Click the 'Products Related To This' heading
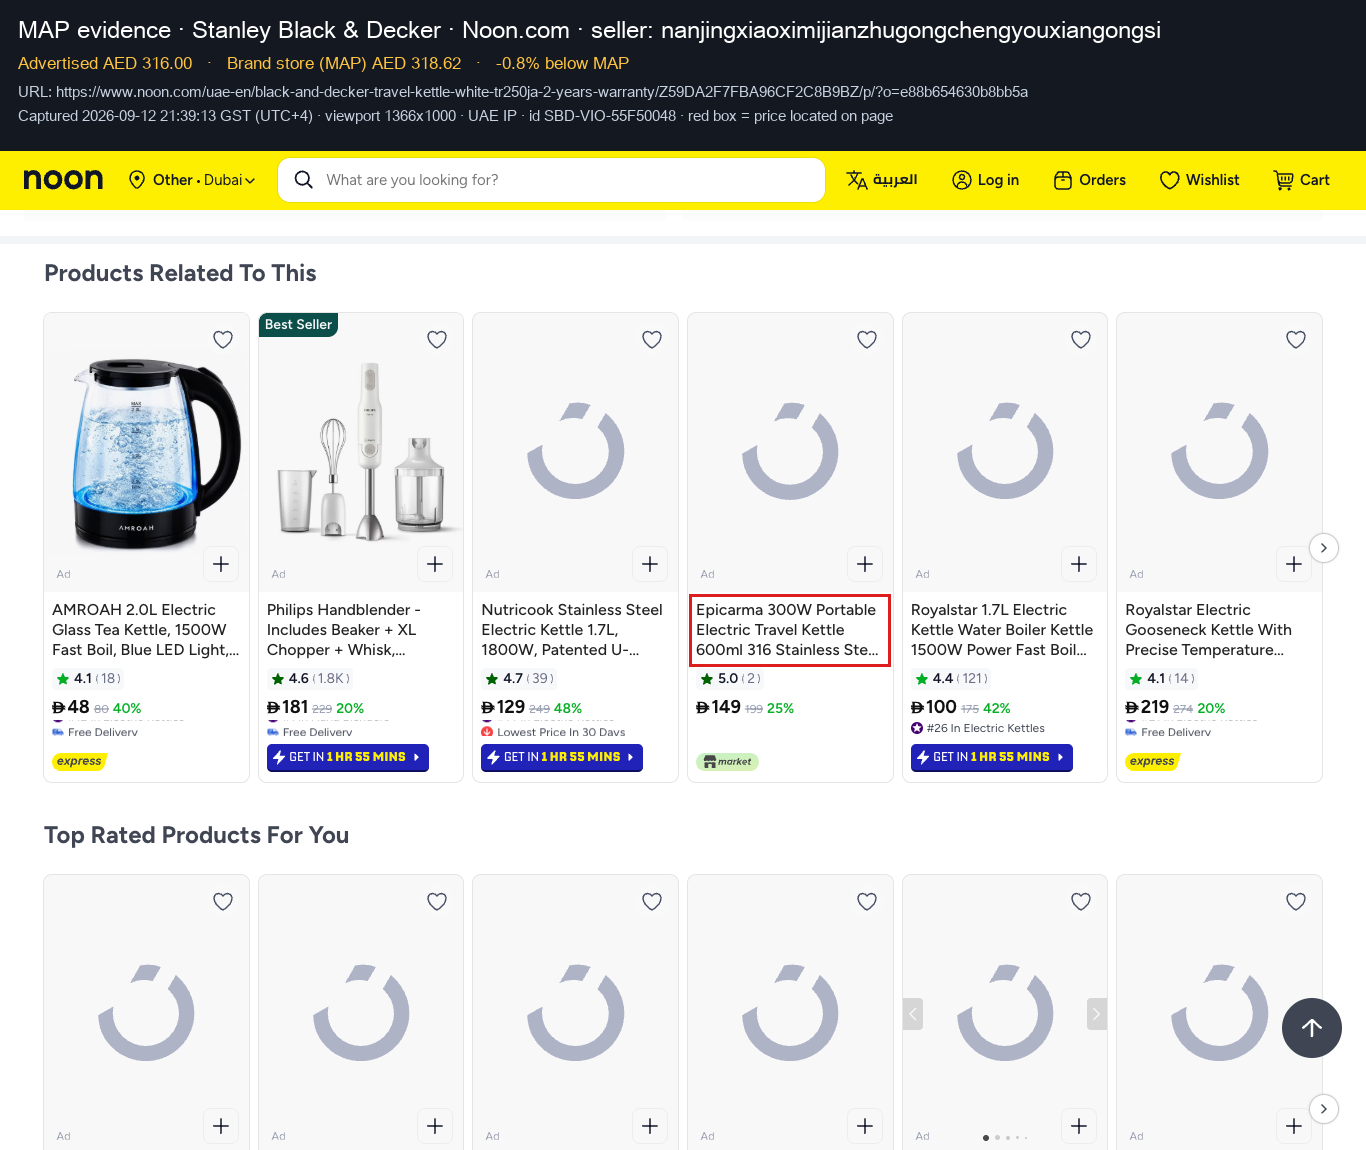The height and width of the screenshot is (1150, 1366). (x=180, y=274)
